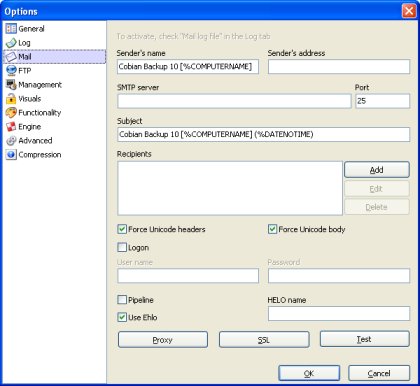
Task: Open the Functionality label in sidebar
Action: [40, 113]
